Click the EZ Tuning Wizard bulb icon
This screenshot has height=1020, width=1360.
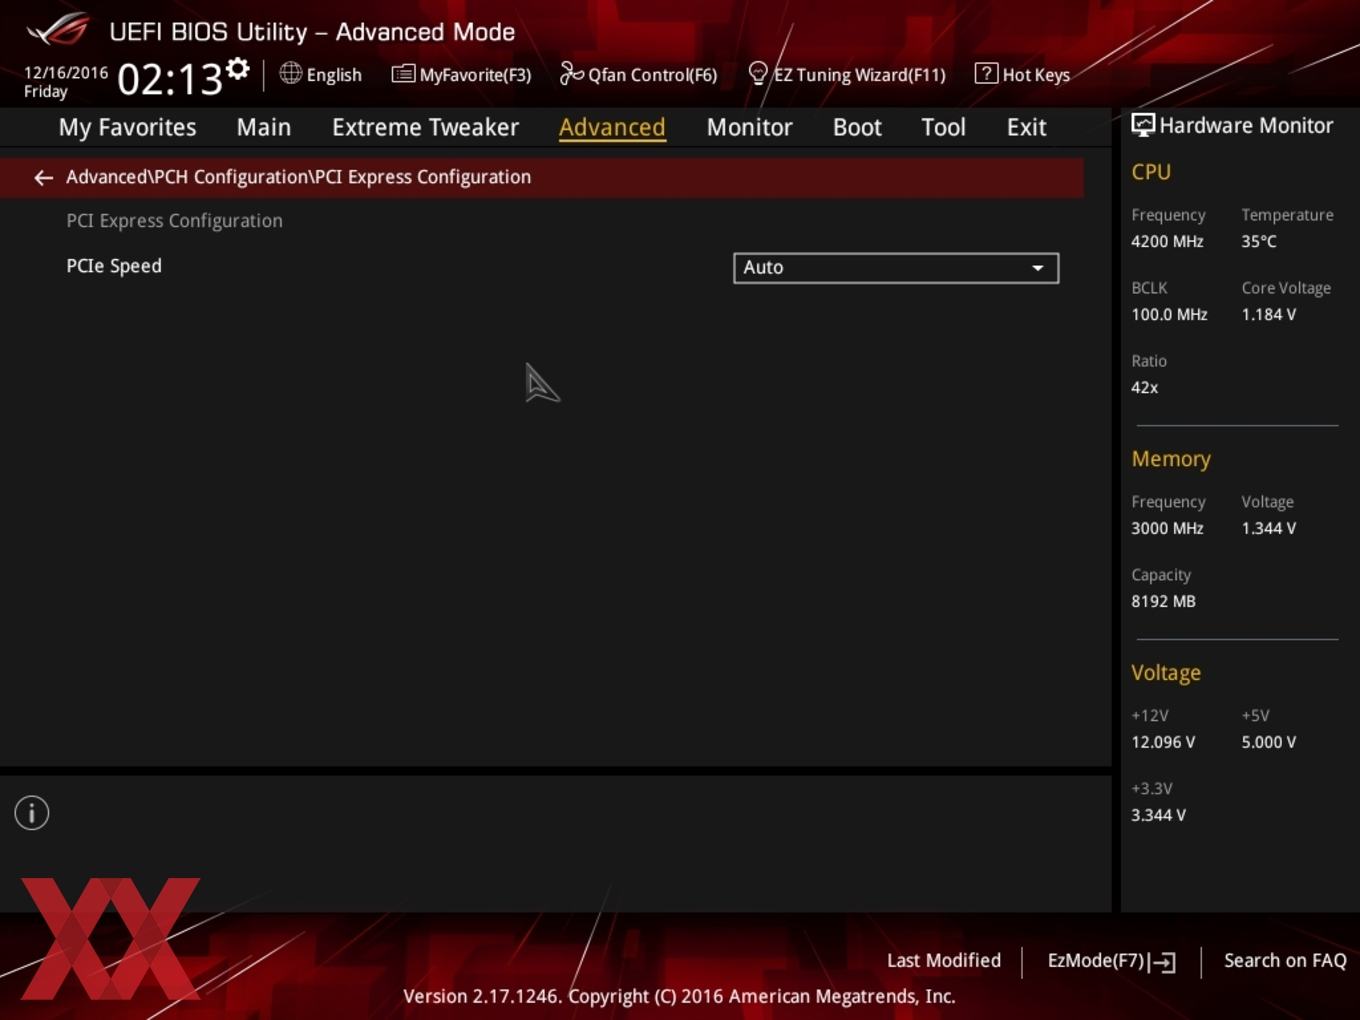pyautogui.click(x=758, y=74)
